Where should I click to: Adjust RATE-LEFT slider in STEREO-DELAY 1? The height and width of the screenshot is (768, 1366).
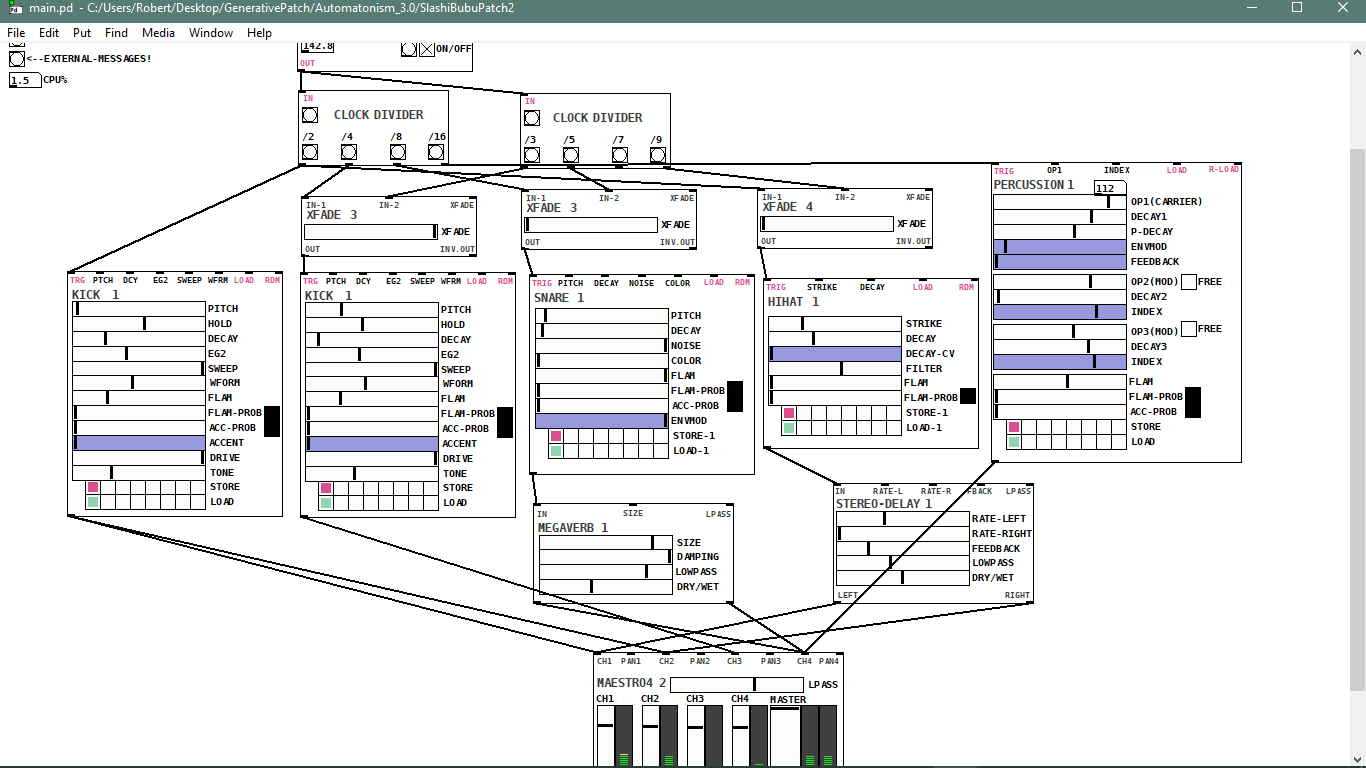point(903,519)
